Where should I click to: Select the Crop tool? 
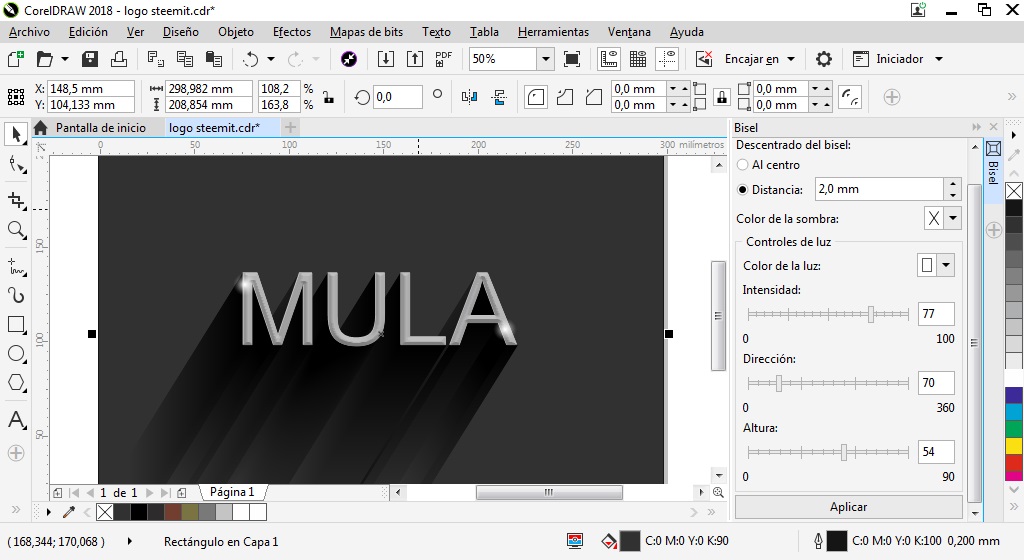pos(16,200)
